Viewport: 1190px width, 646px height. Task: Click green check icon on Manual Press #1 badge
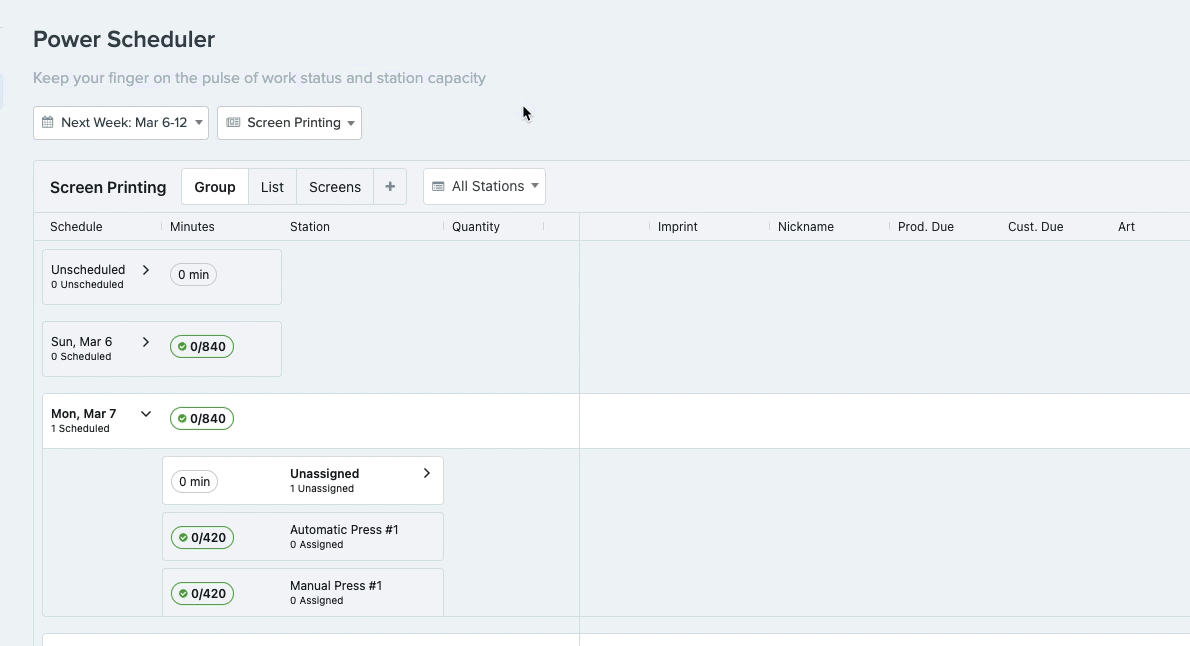click(x=183, y=594)
